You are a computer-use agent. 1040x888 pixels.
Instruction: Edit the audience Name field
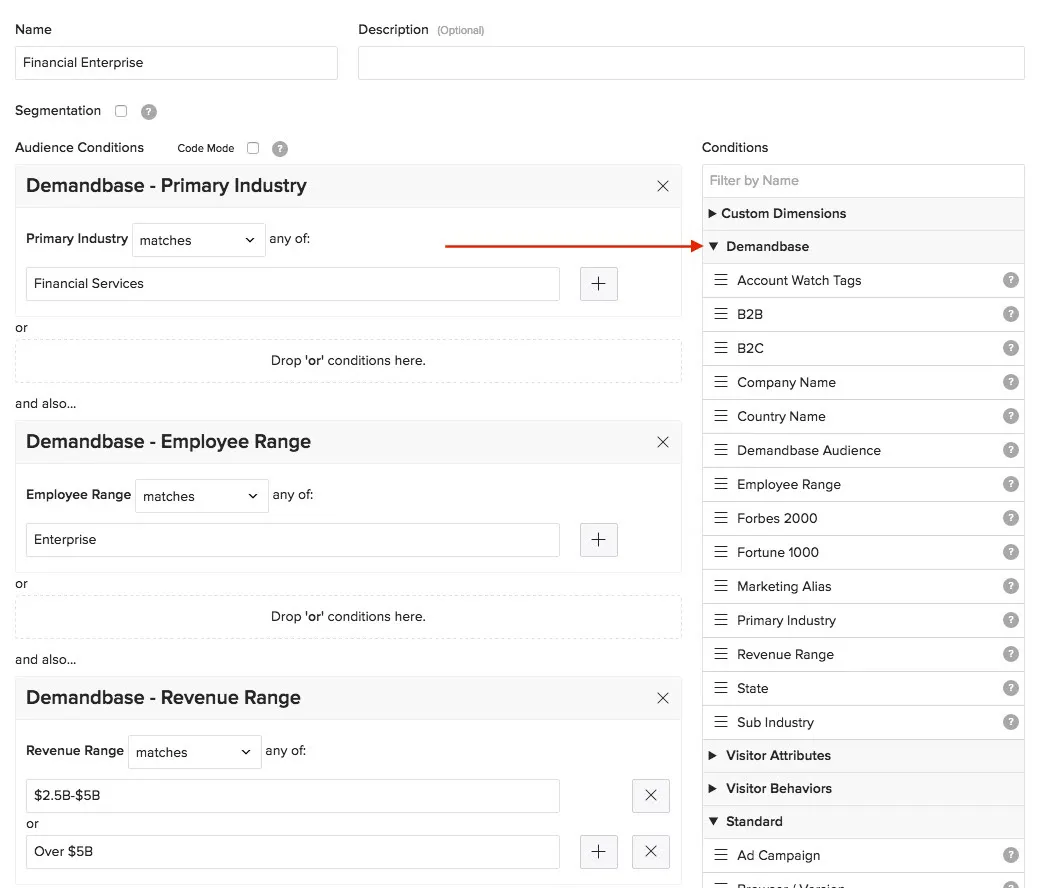pyautogui.click(x=176, y=63)
